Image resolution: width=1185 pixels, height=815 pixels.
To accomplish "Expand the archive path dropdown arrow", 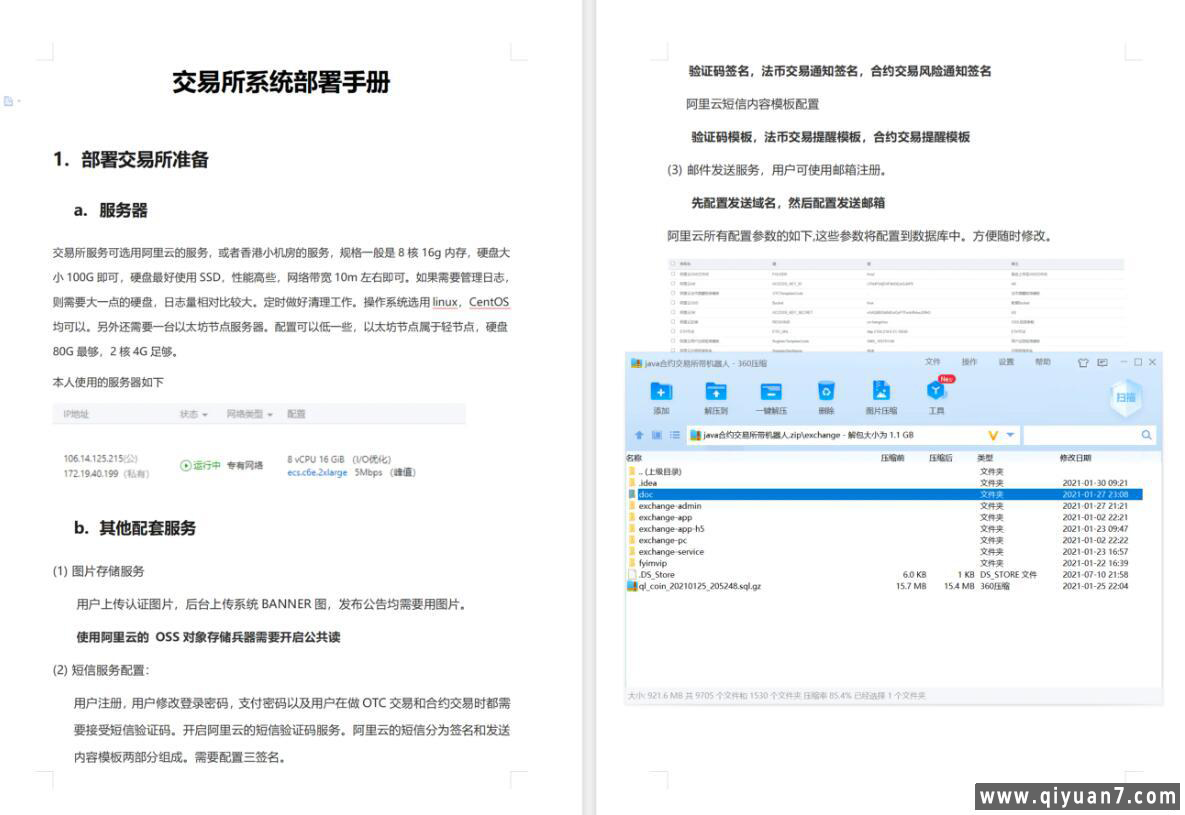I will coord(1010,435).
